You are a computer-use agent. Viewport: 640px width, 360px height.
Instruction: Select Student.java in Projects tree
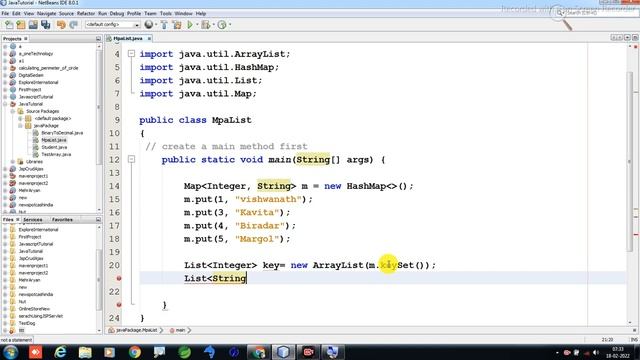tap(54, 147)
